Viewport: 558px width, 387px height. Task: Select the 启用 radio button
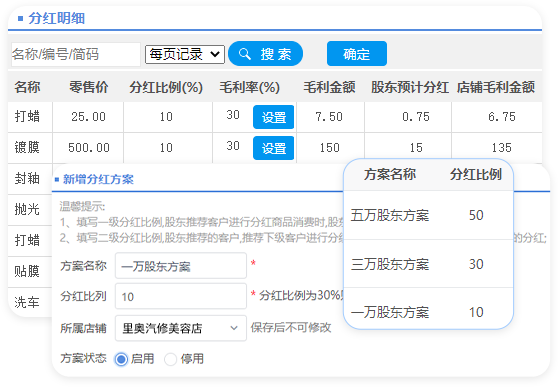point(121,359)
